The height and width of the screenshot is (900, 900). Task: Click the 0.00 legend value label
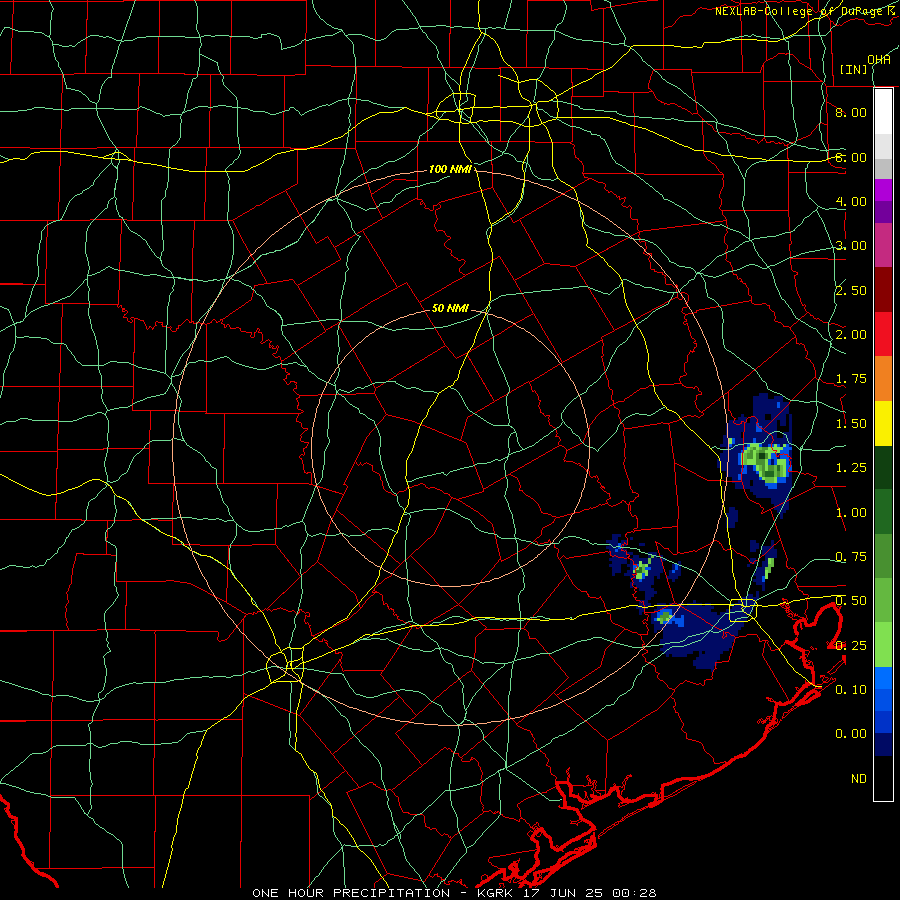pyautogui.click(x=851, y=734)
